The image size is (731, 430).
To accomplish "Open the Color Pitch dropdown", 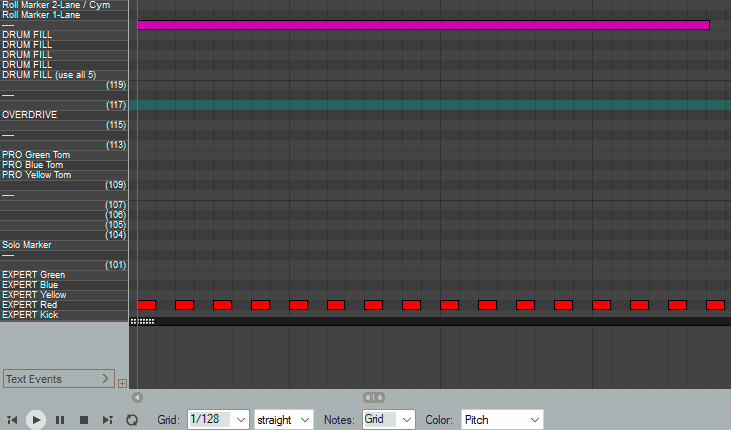I will [x=501, y=420].
